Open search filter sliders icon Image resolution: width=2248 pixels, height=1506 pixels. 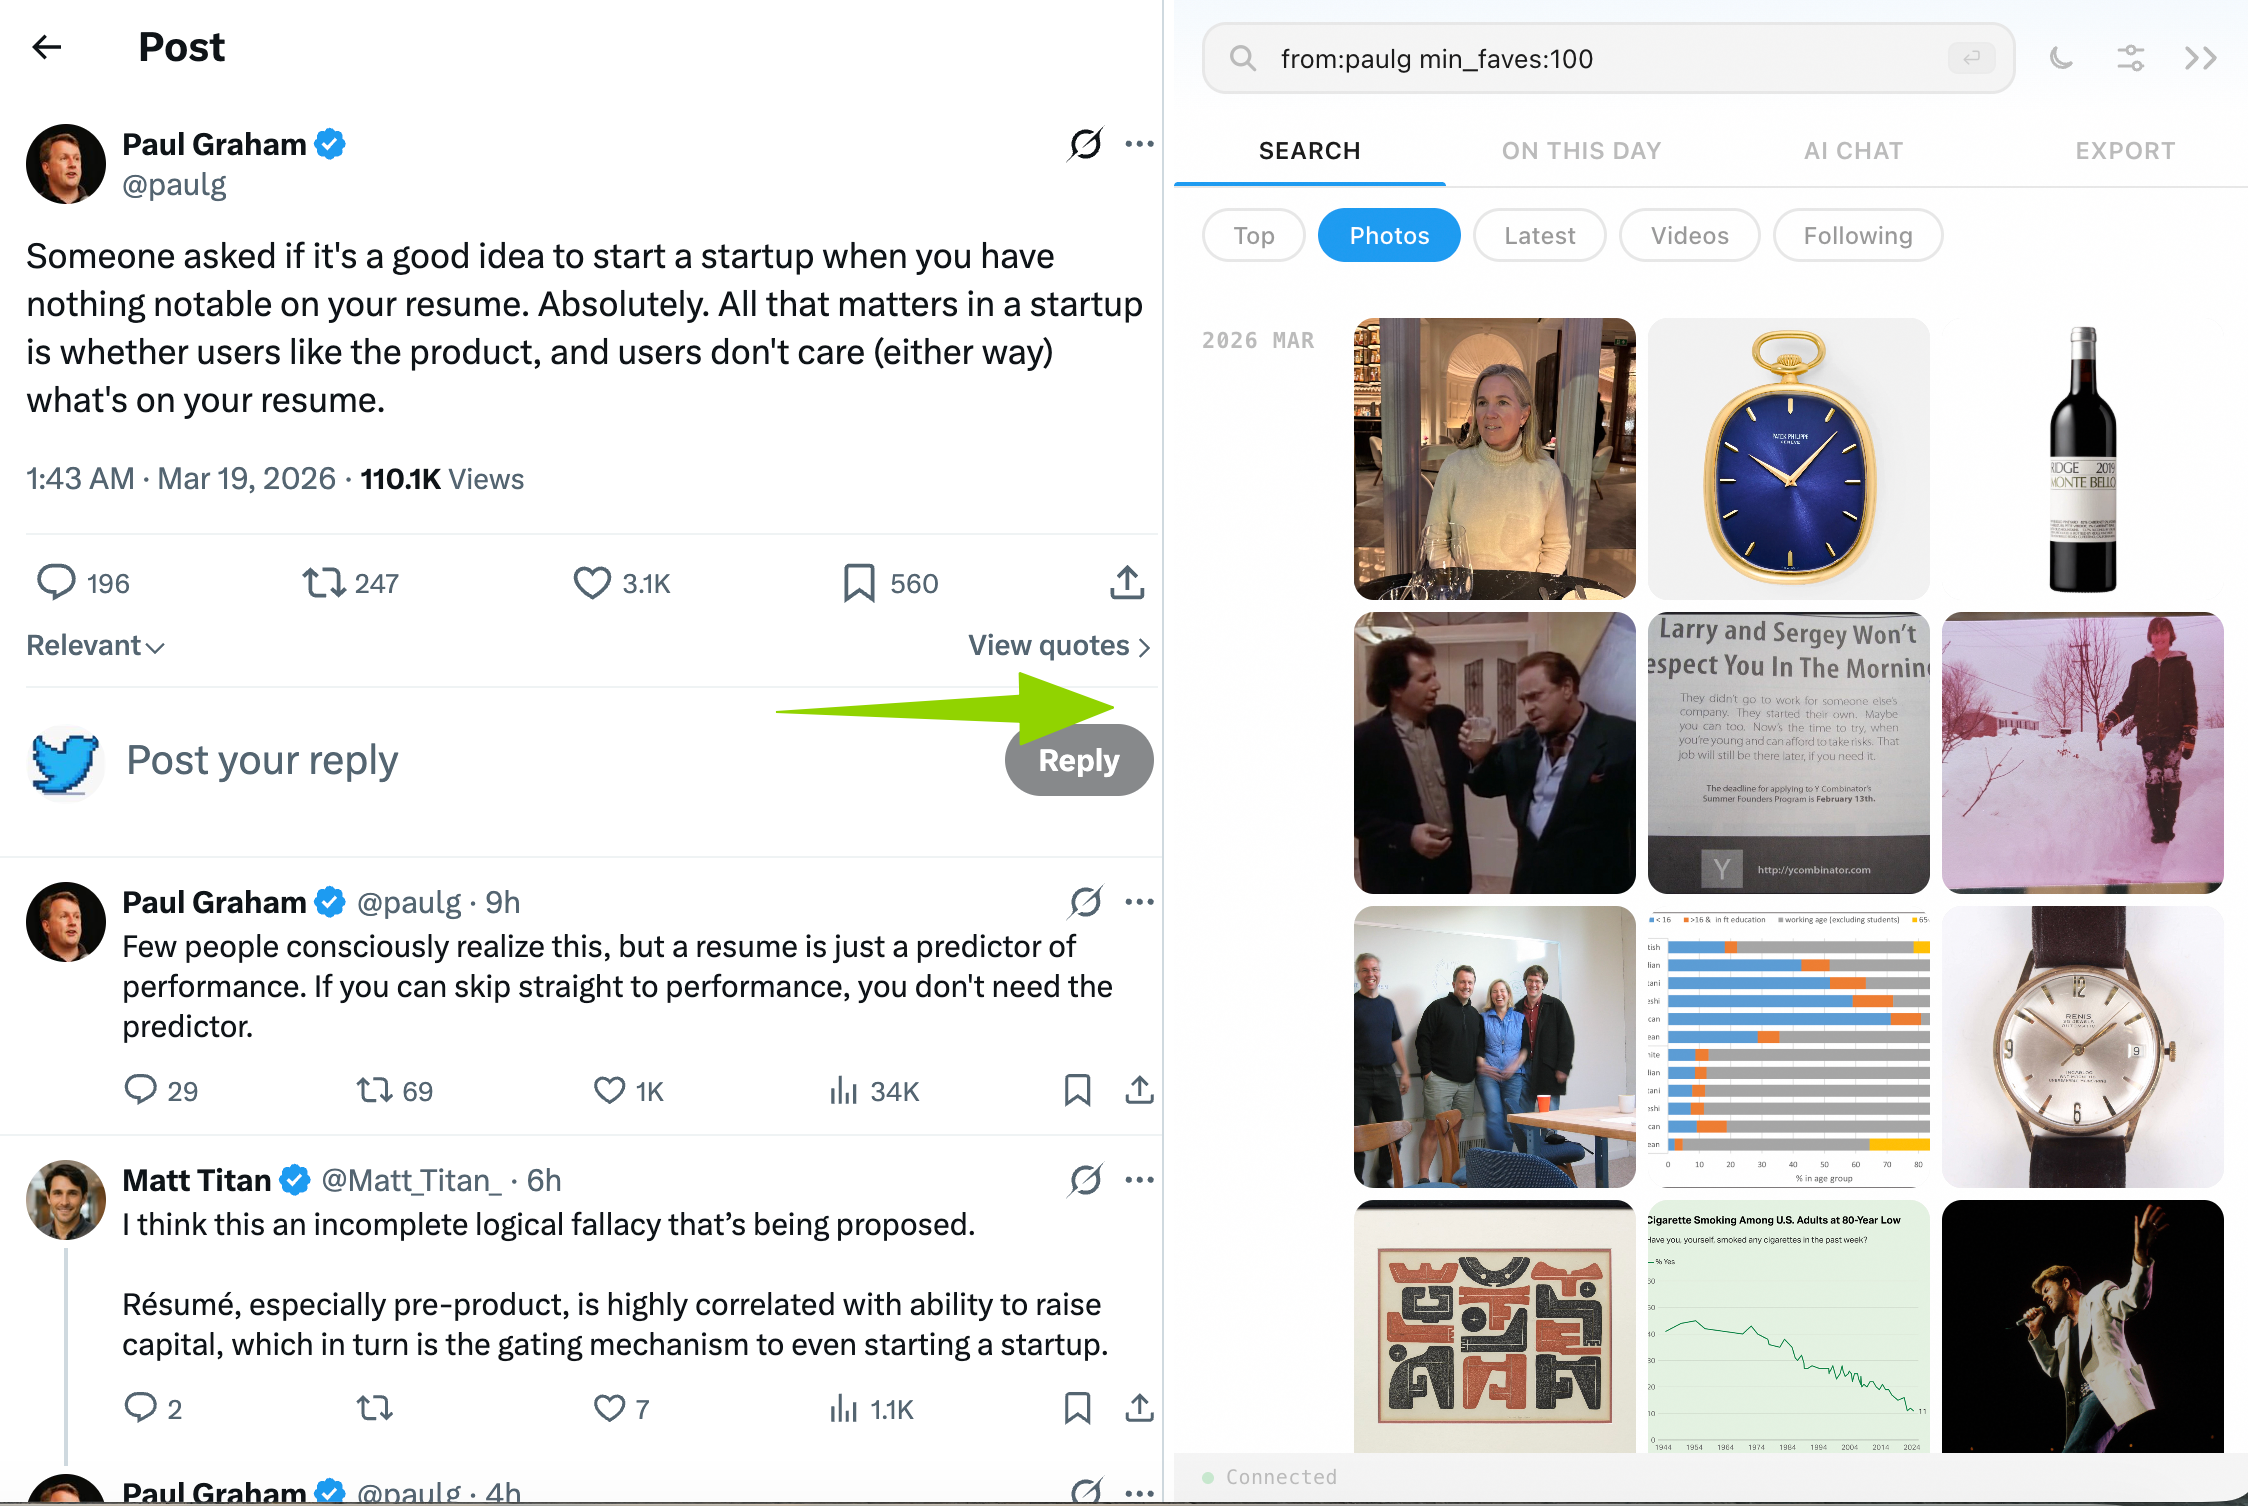pos(2131,59)
